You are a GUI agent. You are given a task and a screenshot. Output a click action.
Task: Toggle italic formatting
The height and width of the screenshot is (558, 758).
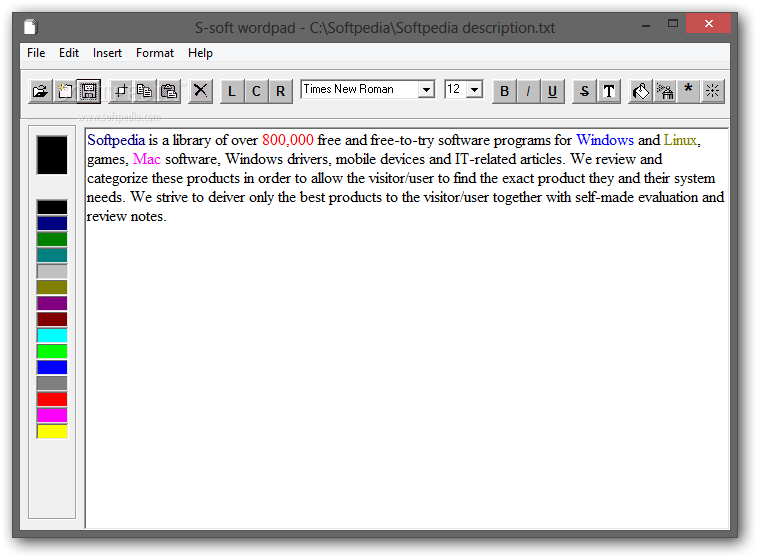tap(528, 91)
